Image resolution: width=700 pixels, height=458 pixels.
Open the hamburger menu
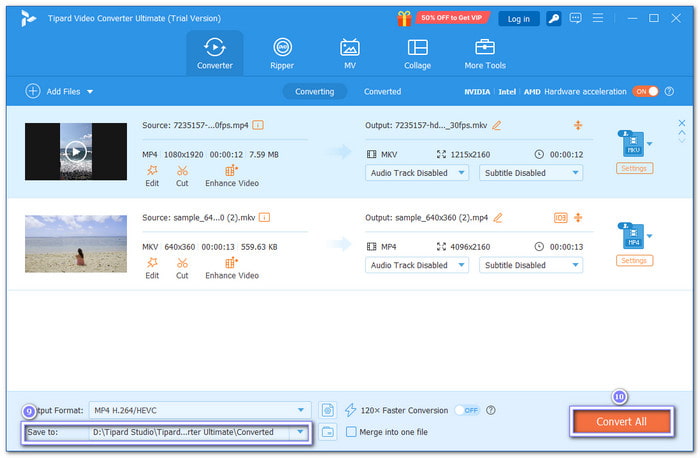[x=598, y=18]
